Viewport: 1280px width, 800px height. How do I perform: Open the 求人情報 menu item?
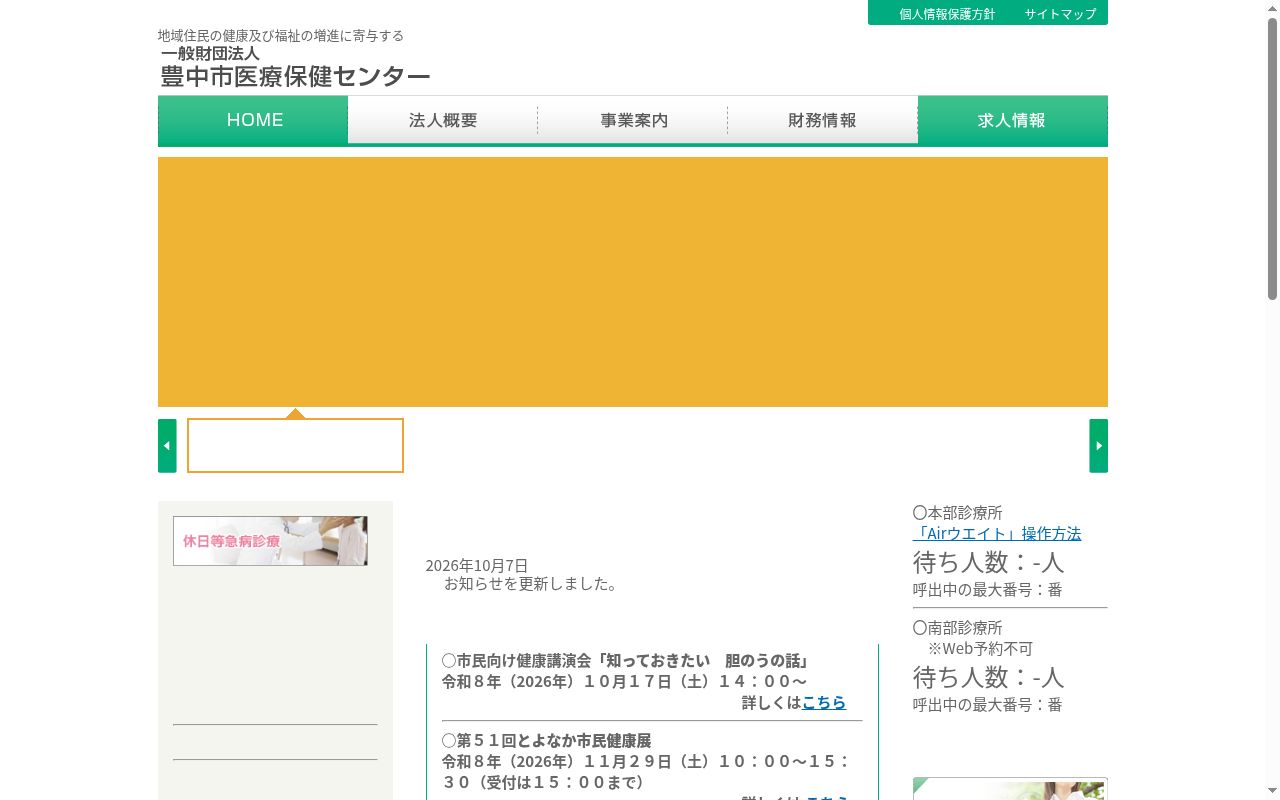(x=1013, y=120)
